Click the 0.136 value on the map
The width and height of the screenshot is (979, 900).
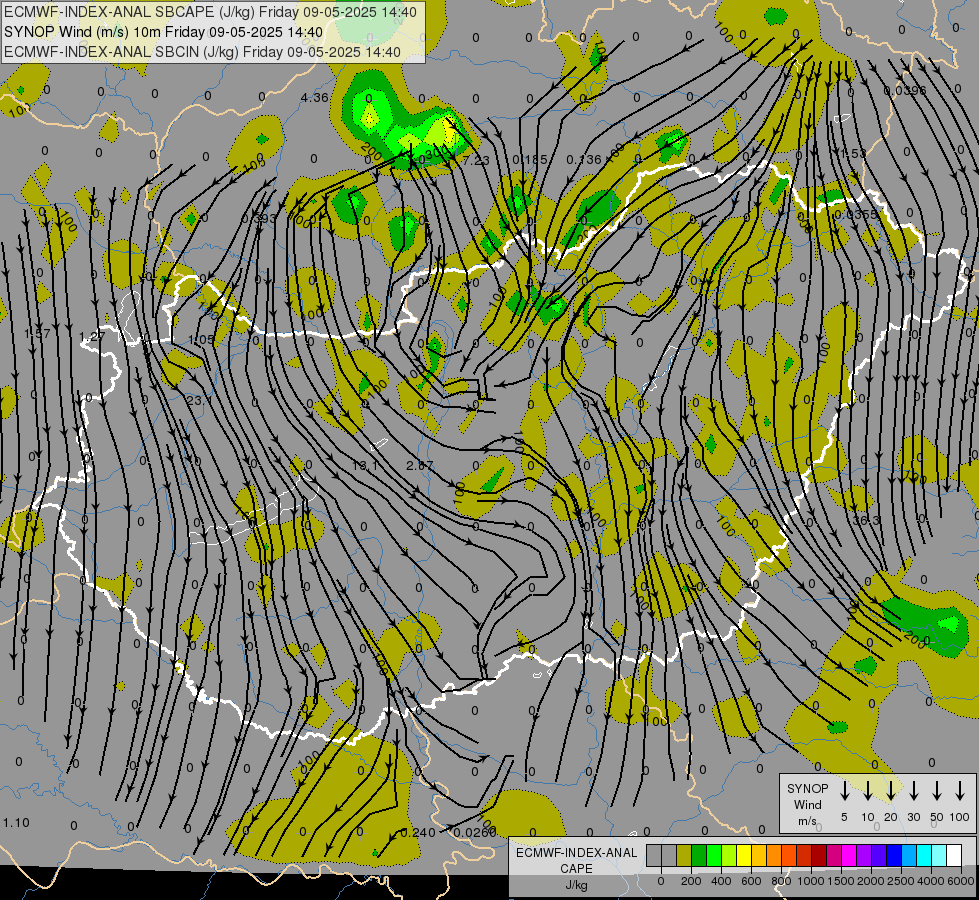584,160
